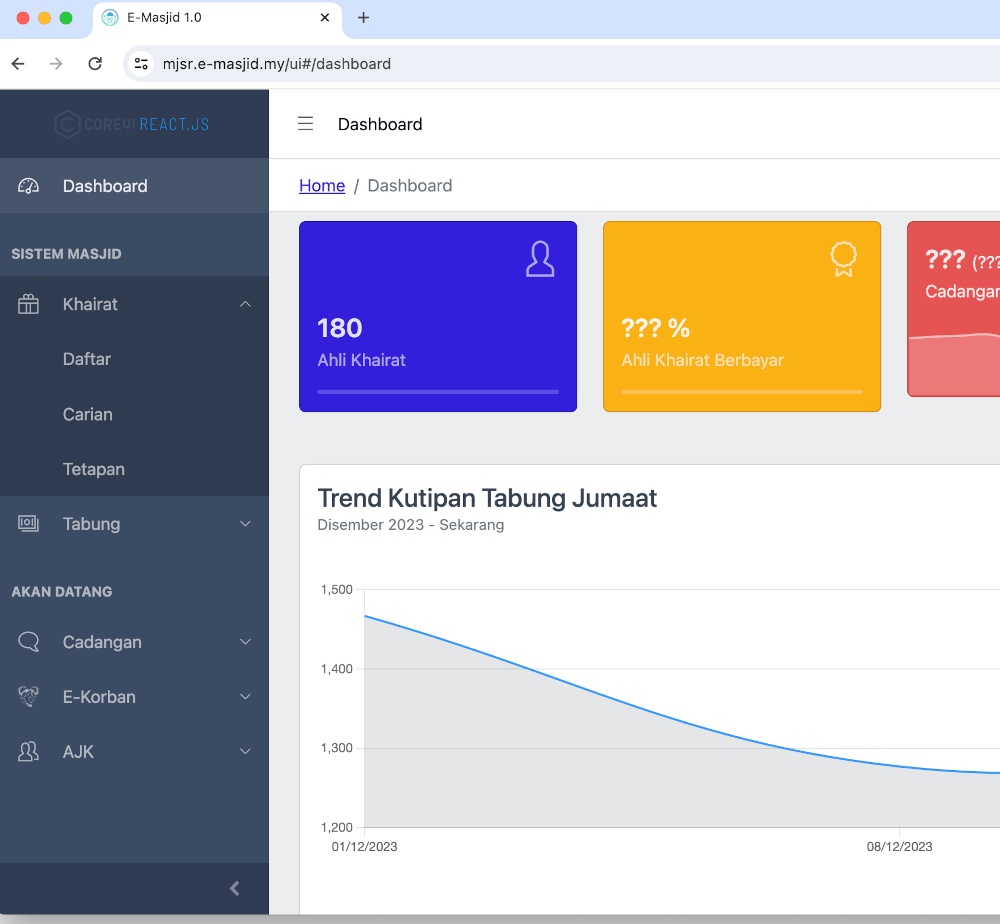Open the Daftar submenu item
The image size is (1000, 924).
tap(87, 359)
